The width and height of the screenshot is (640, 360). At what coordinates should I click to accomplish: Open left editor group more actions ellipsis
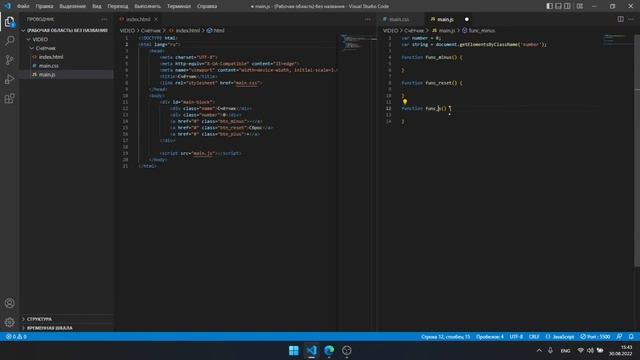(x=367, y=19)
